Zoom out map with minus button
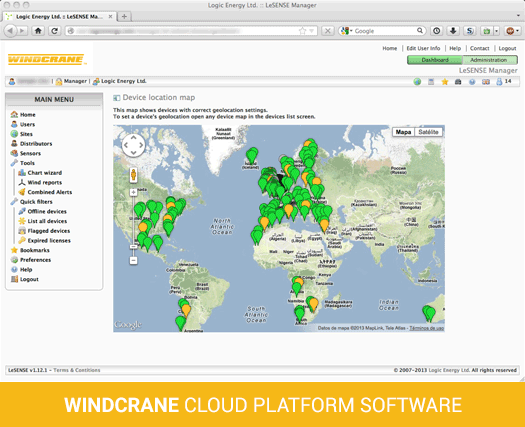 pyautogui.click(x=133, y=260)
